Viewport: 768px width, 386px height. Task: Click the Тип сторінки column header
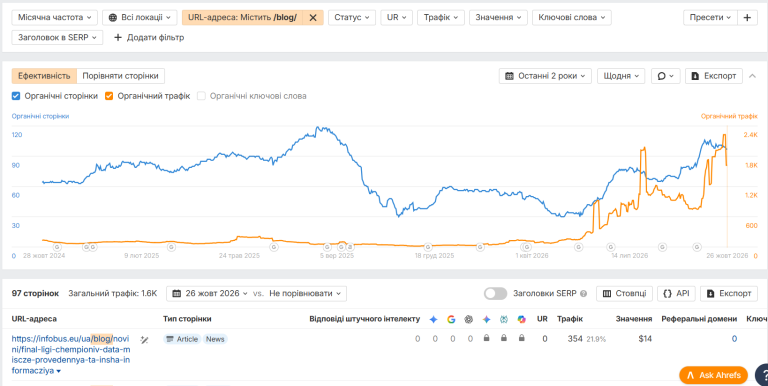(187, 319)
